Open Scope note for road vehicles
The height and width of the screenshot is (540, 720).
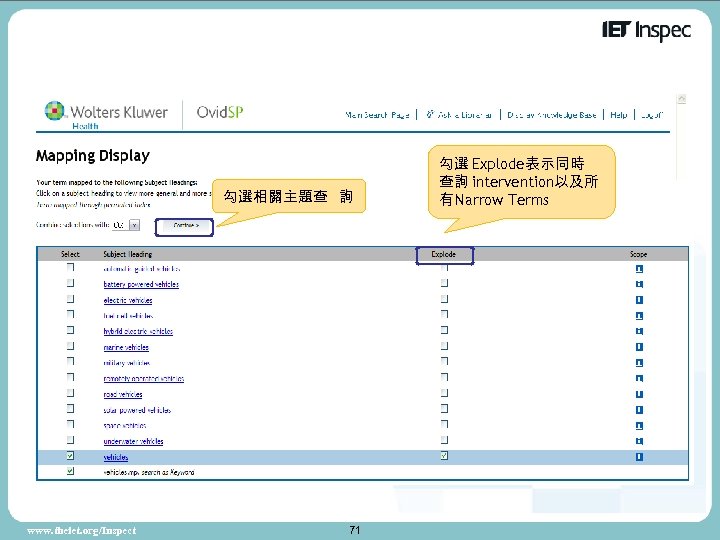[x=639, y=394]
